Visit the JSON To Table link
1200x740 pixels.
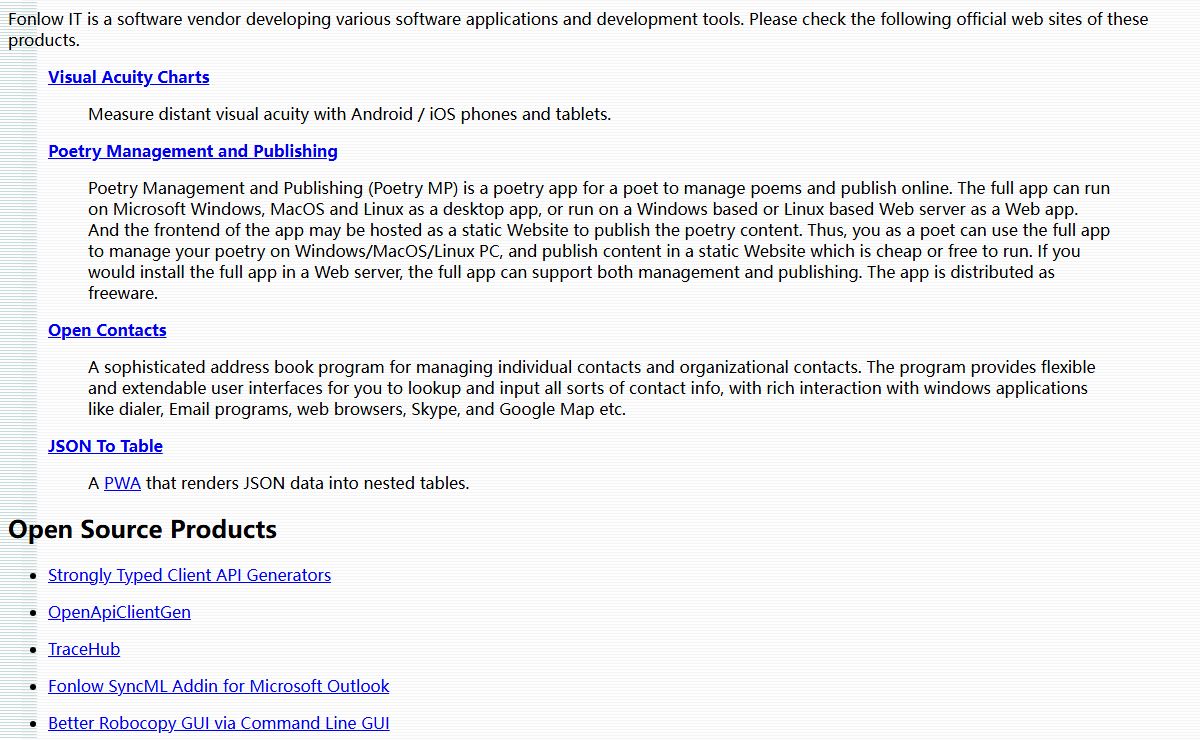point(105,446)
